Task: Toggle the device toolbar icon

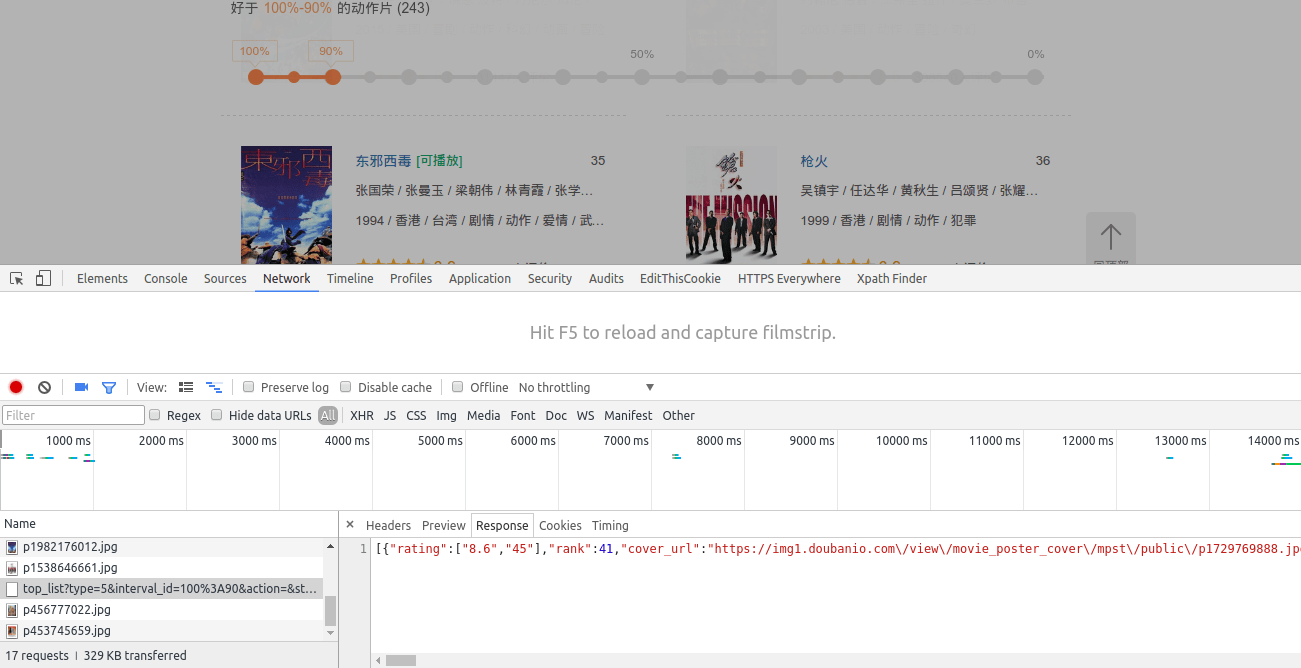Action: click(x=43, y=279)
